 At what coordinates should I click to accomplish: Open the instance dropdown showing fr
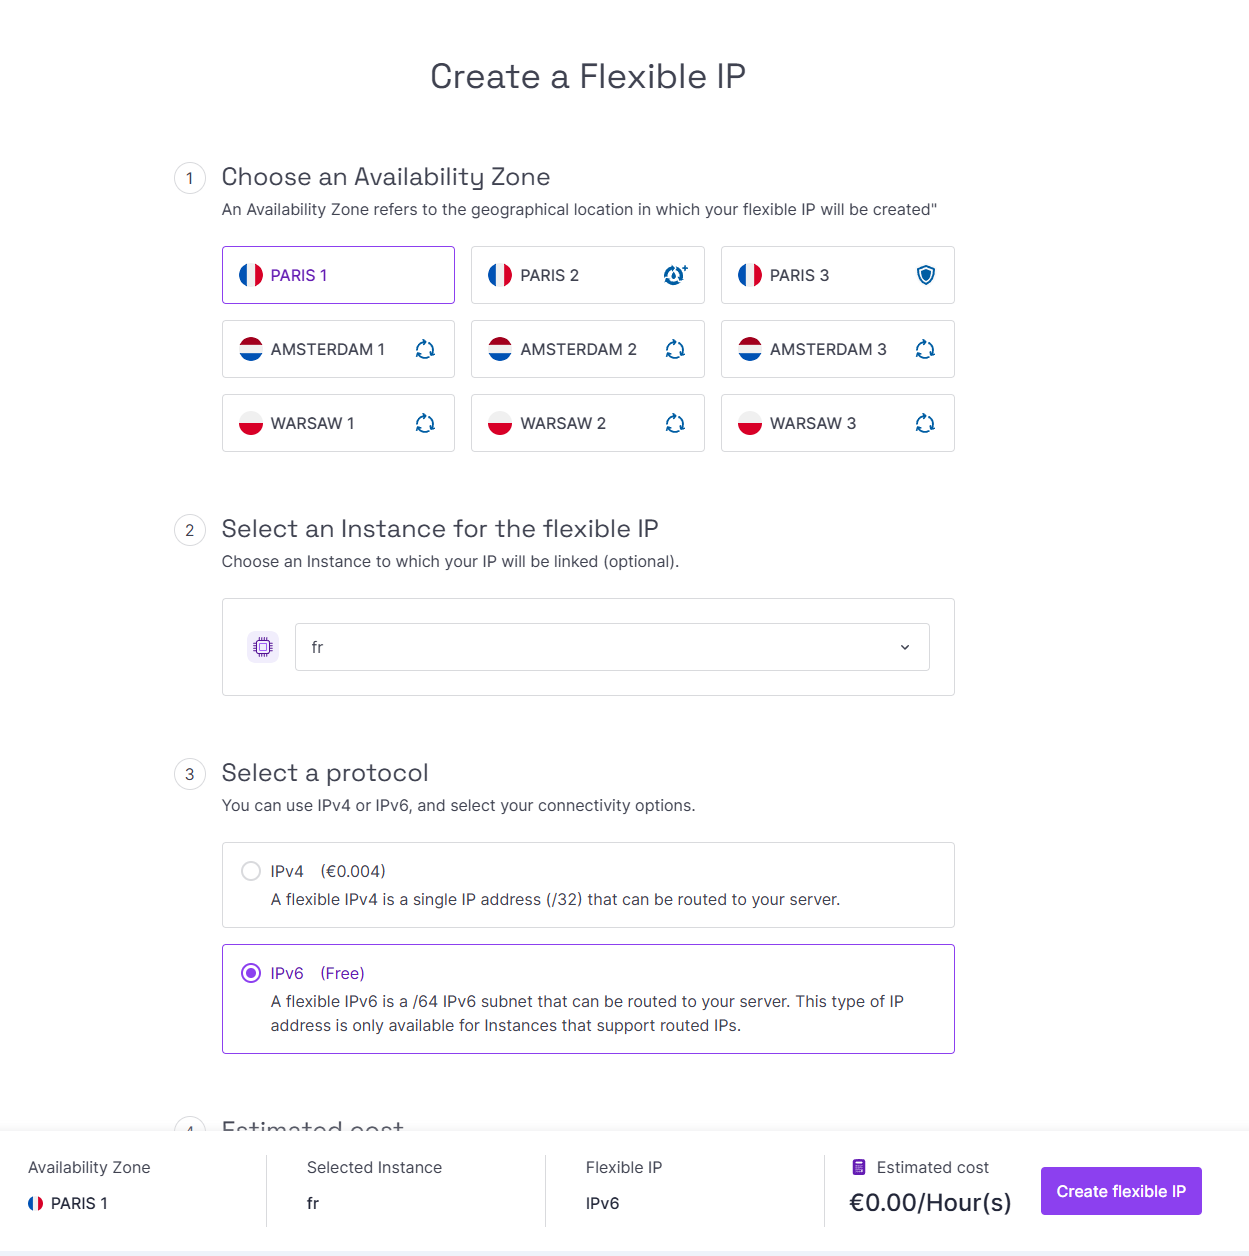point(612,647)
